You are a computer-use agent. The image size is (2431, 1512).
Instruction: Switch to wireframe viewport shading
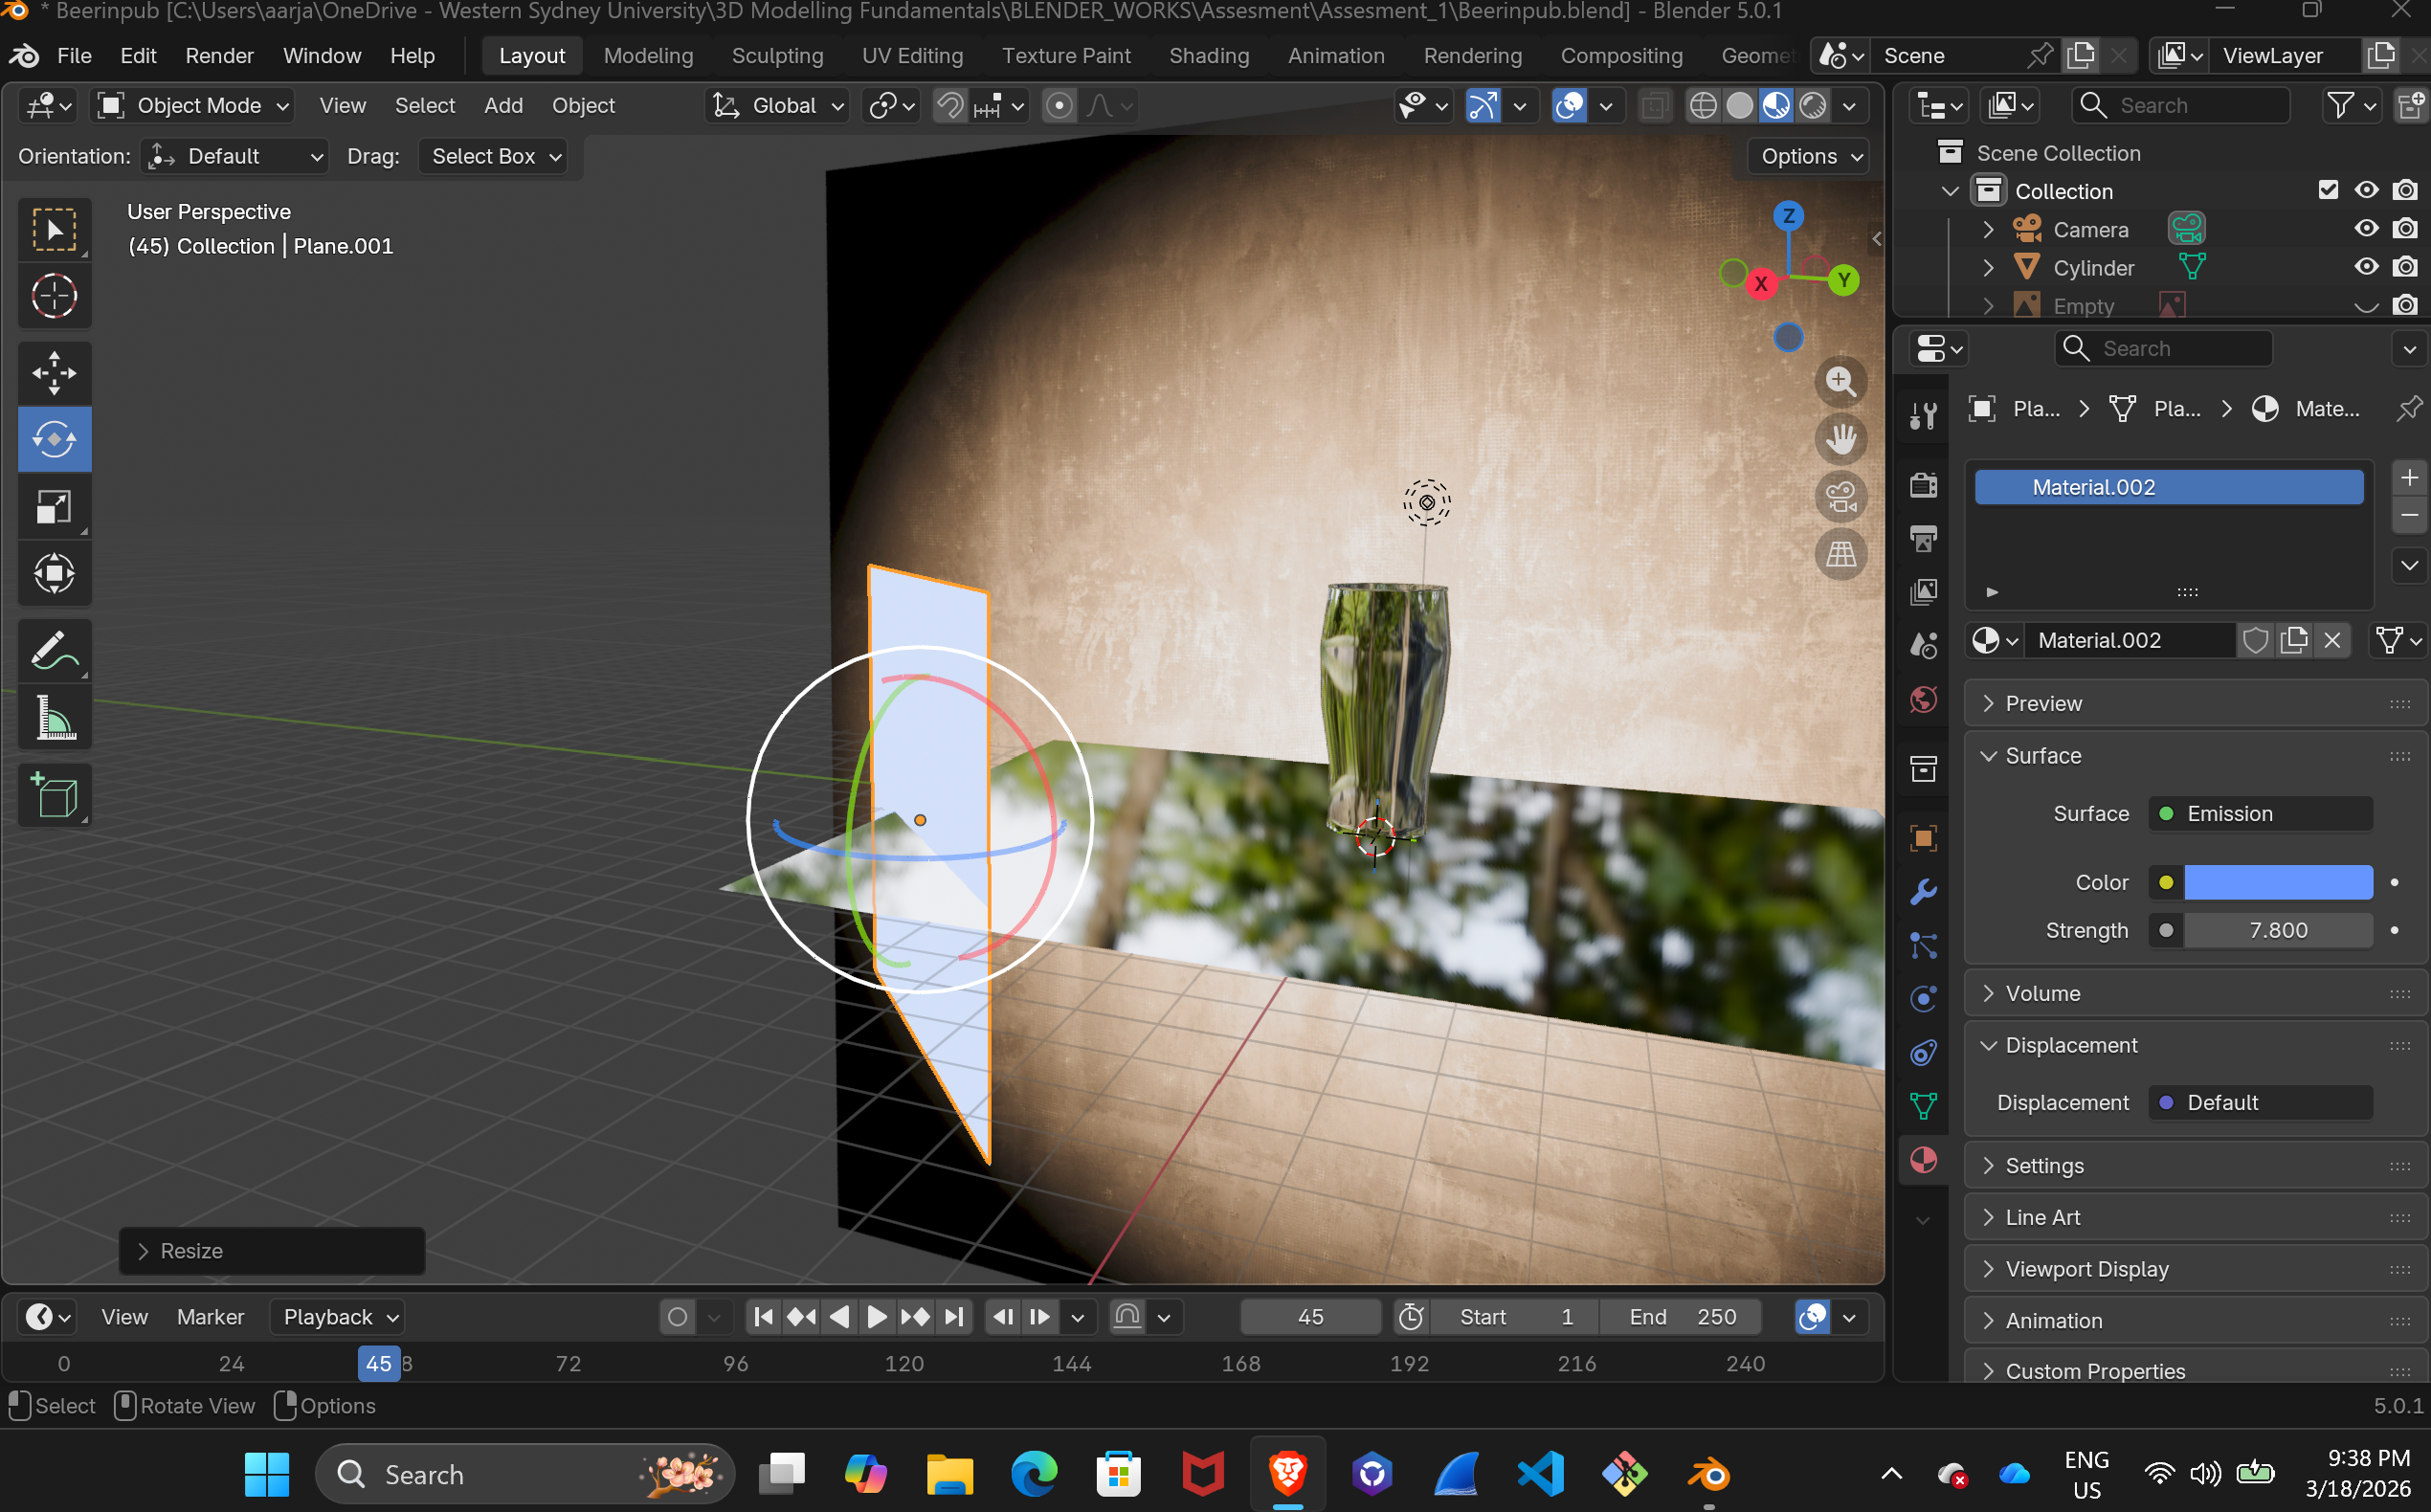(x=1703, y=106)
